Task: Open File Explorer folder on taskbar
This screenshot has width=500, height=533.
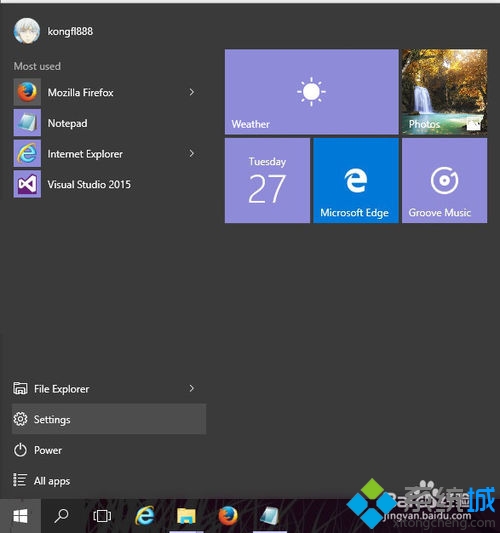Action: pyautogui.click(x=186, y=516)
